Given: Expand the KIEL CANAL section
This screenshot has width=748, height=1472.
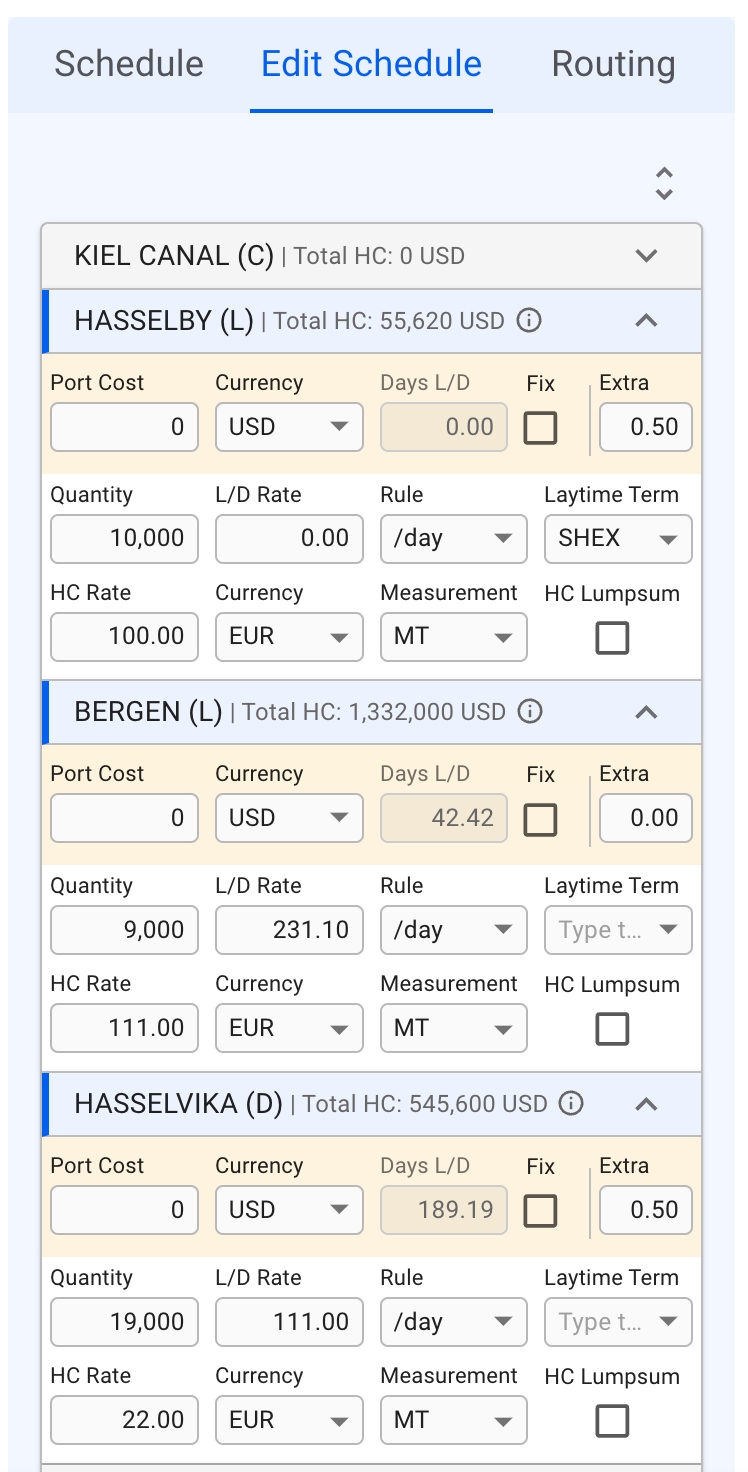Looking at the screenshot, I should (x=647, y=255).
